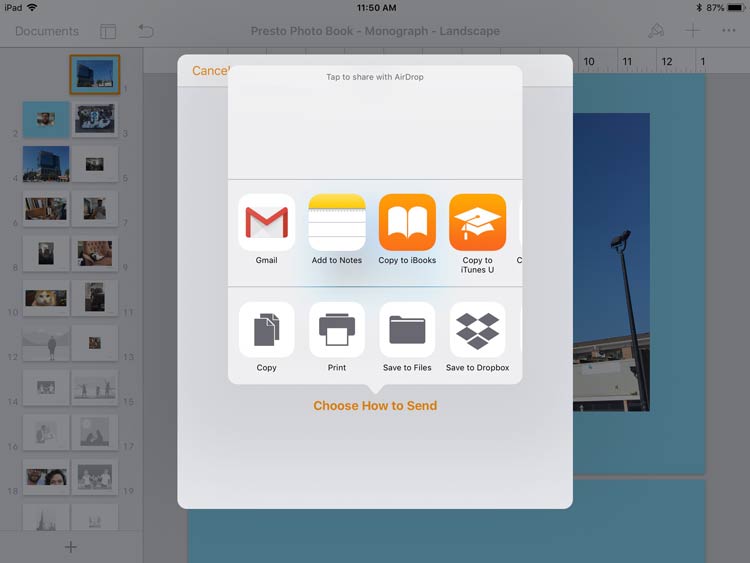Select page 8 thumbnail
Image resolution: width=750 pixels, height=563 pixels.
(46, 254)
